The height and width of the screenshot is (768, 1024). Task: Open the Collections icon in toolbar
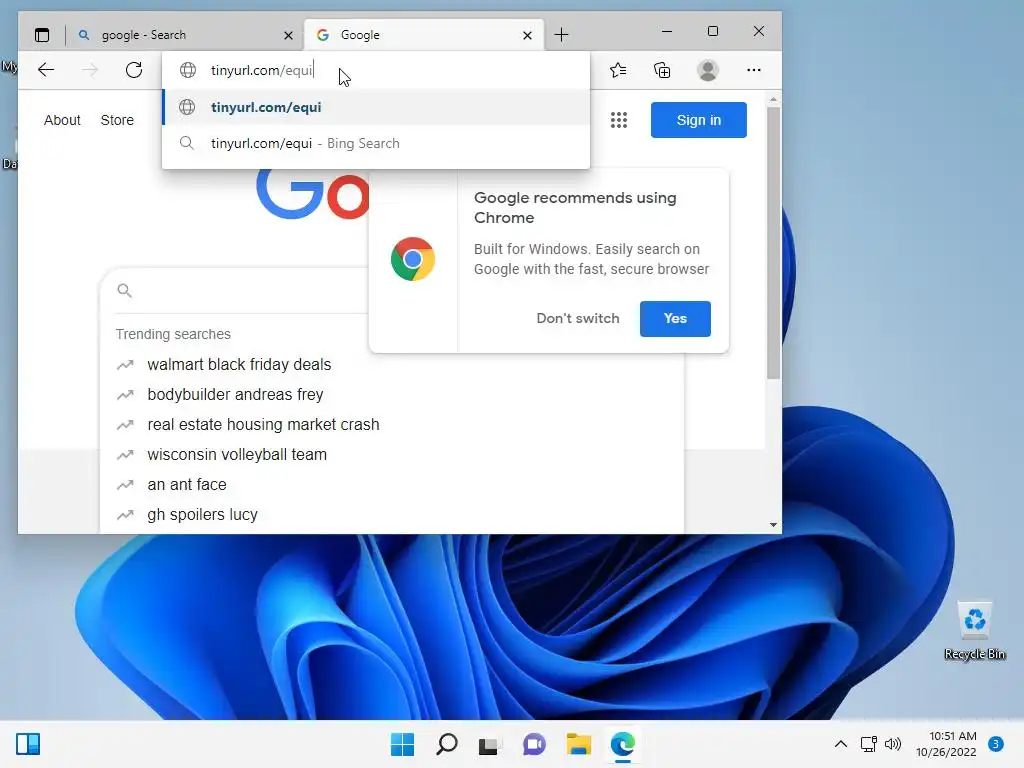click(x=662, y=70)
